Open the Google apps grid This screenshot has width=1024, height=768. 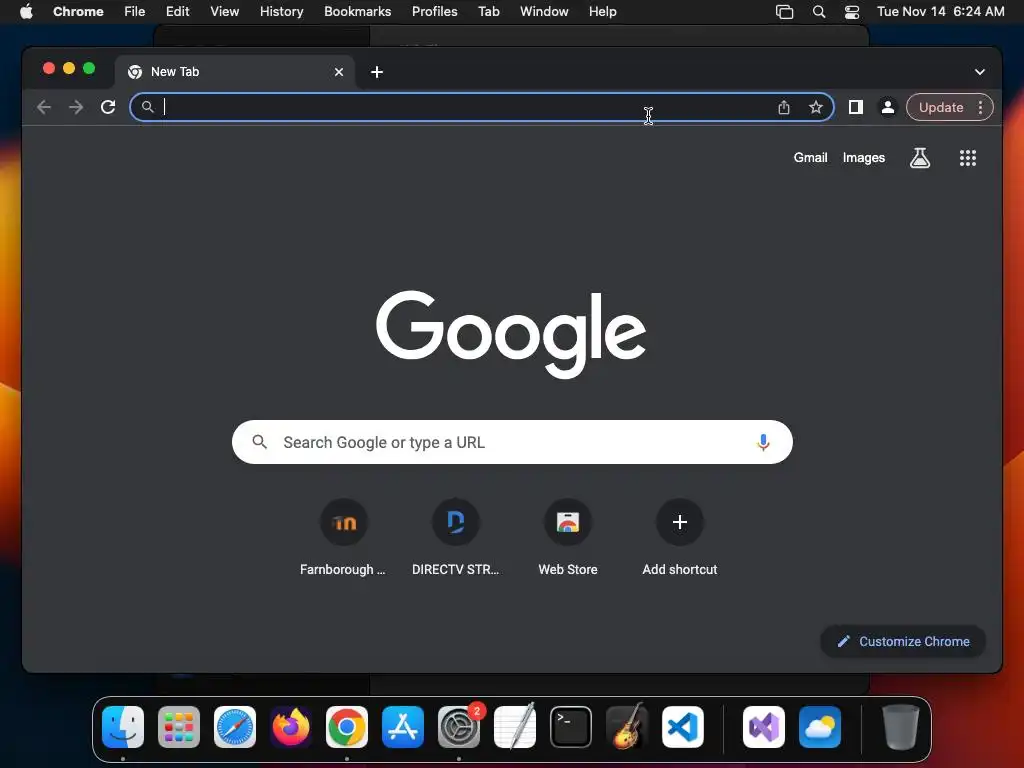[x=968, y=157]
